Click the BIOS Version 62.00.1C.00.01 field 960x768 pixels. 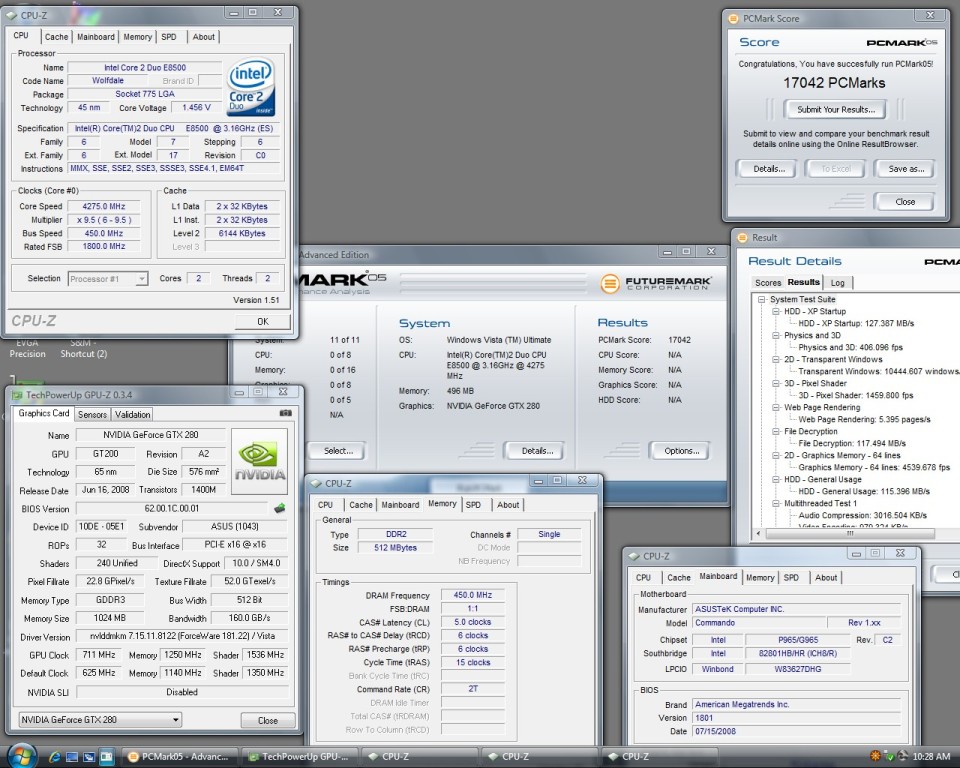[x=171, y=508]
